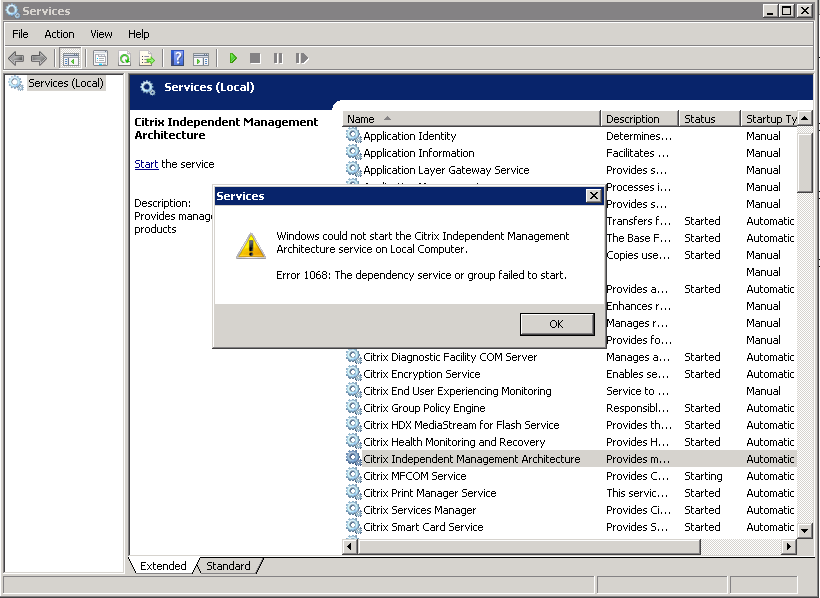
Task: Click gear icon of Citrix Smart Card Service
Action: 354,526
